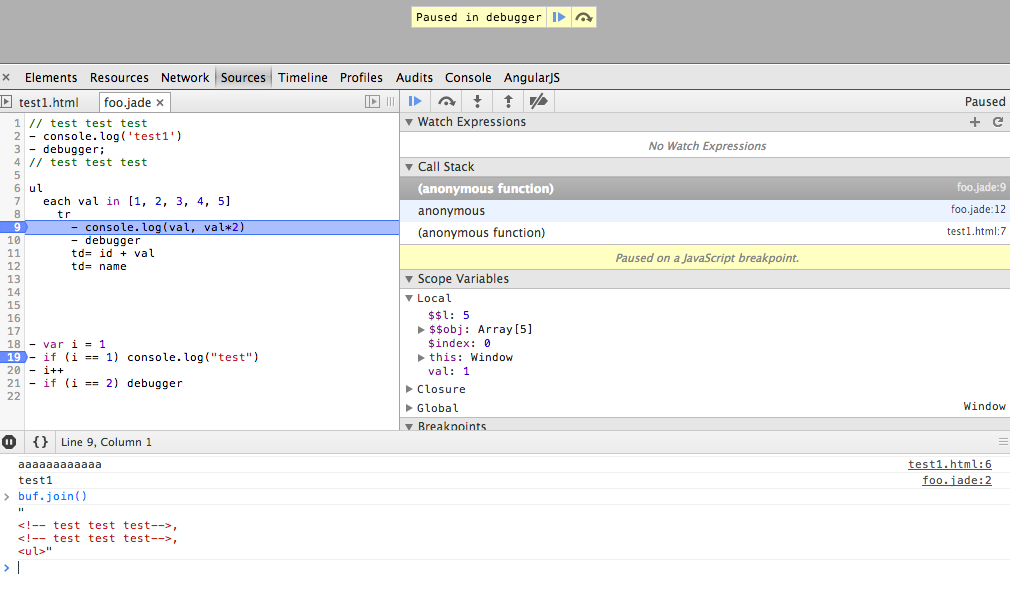This screenshot has width=1010, height=600.
Task: Open the Elements tab
Action: (x=51, y=77)
